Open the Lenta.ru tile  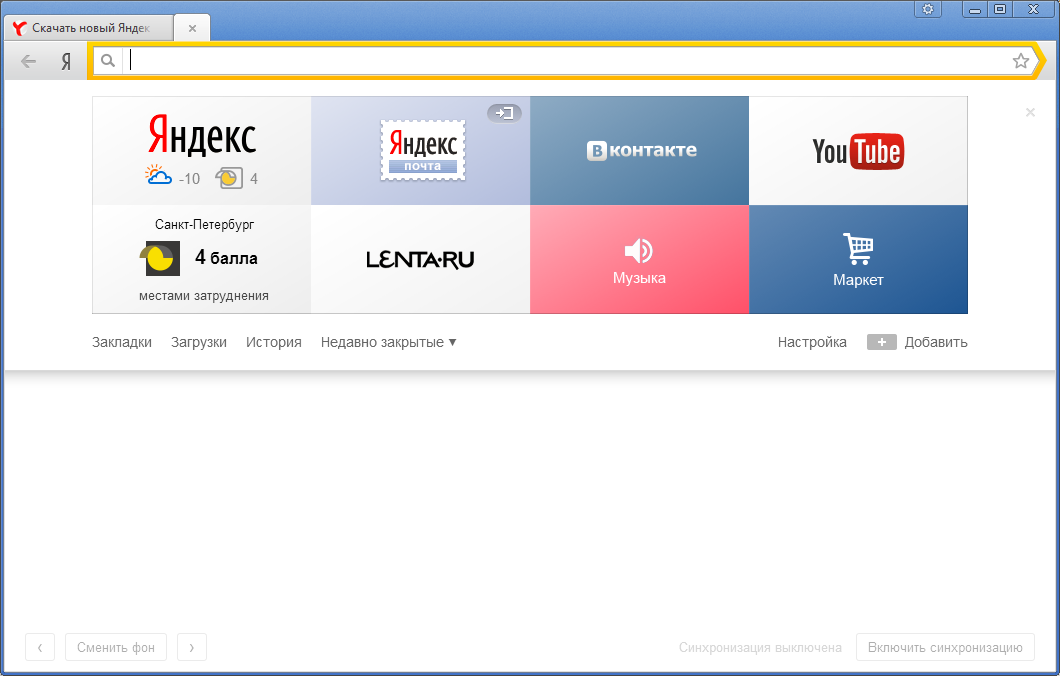coord(420,260)
